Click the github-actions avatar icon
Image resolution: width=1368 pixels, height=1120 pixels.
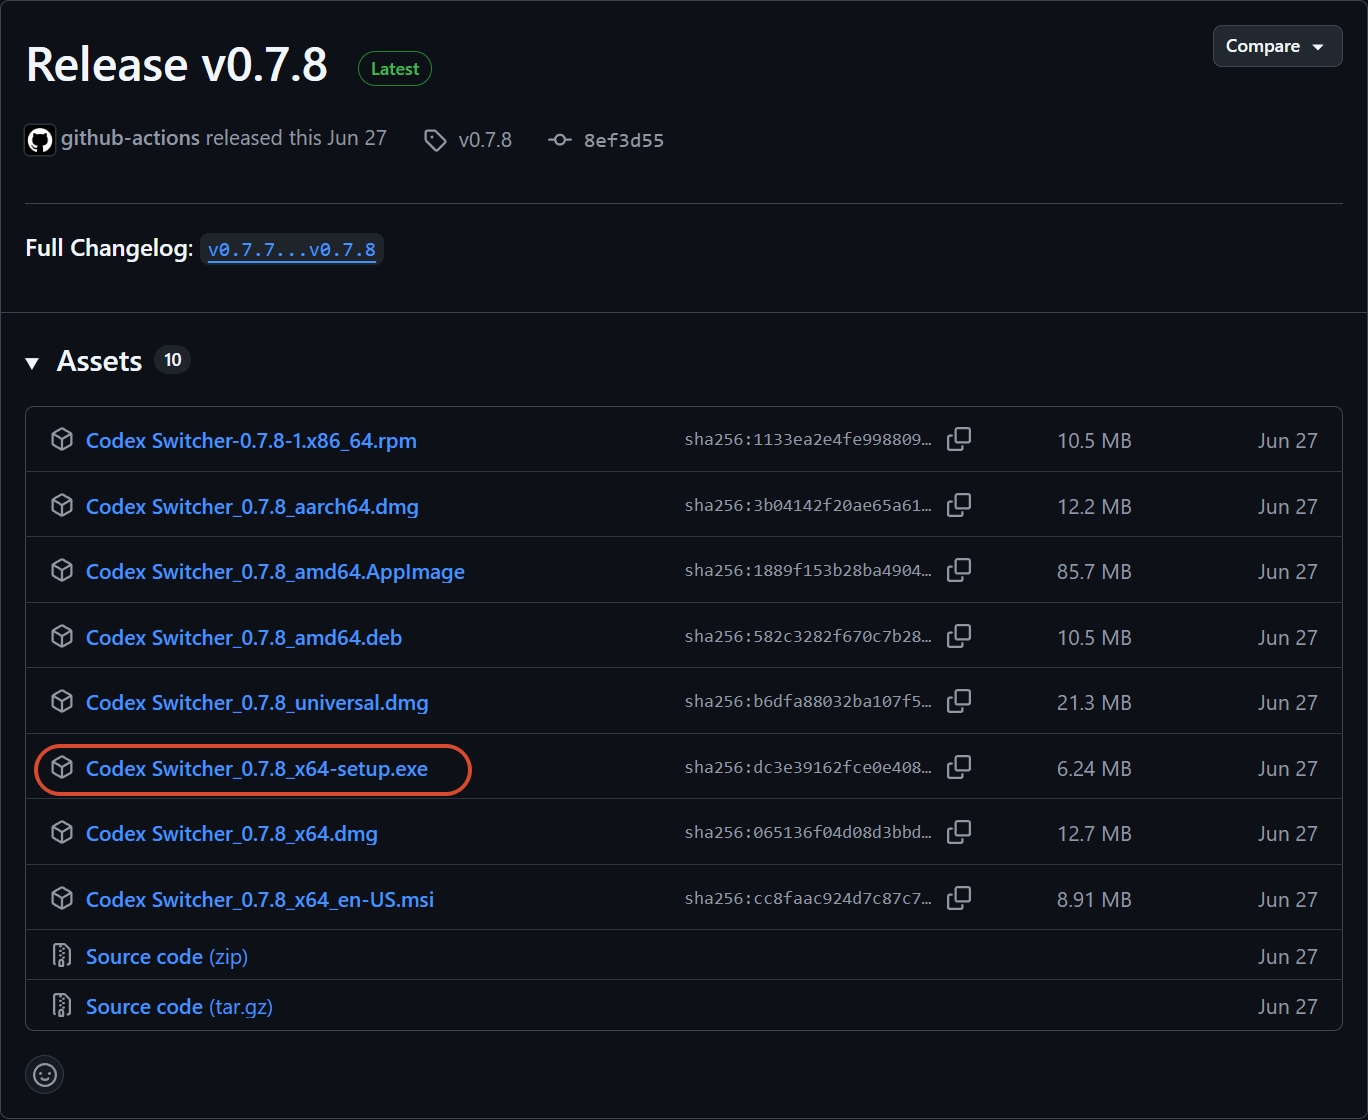[40, 139]
